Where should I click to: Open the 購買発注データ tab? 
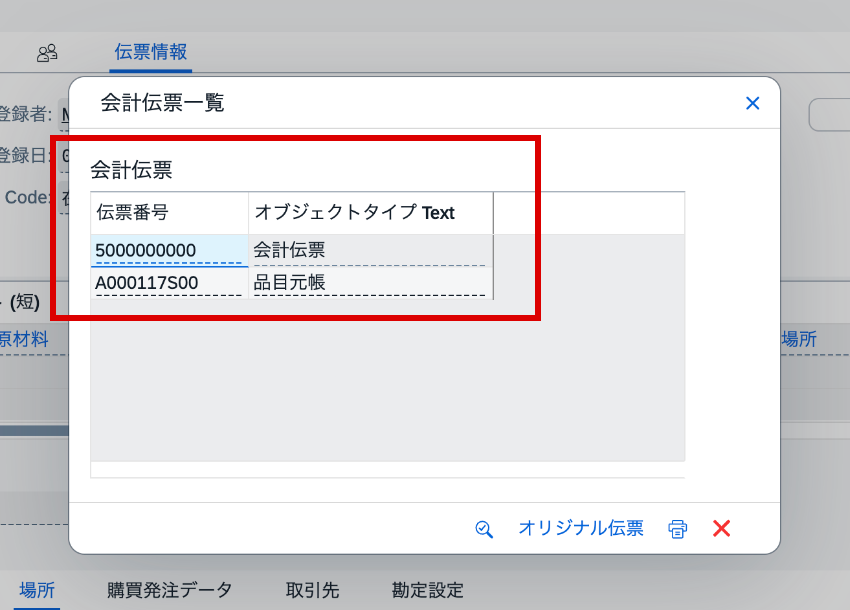pos(170,590)
